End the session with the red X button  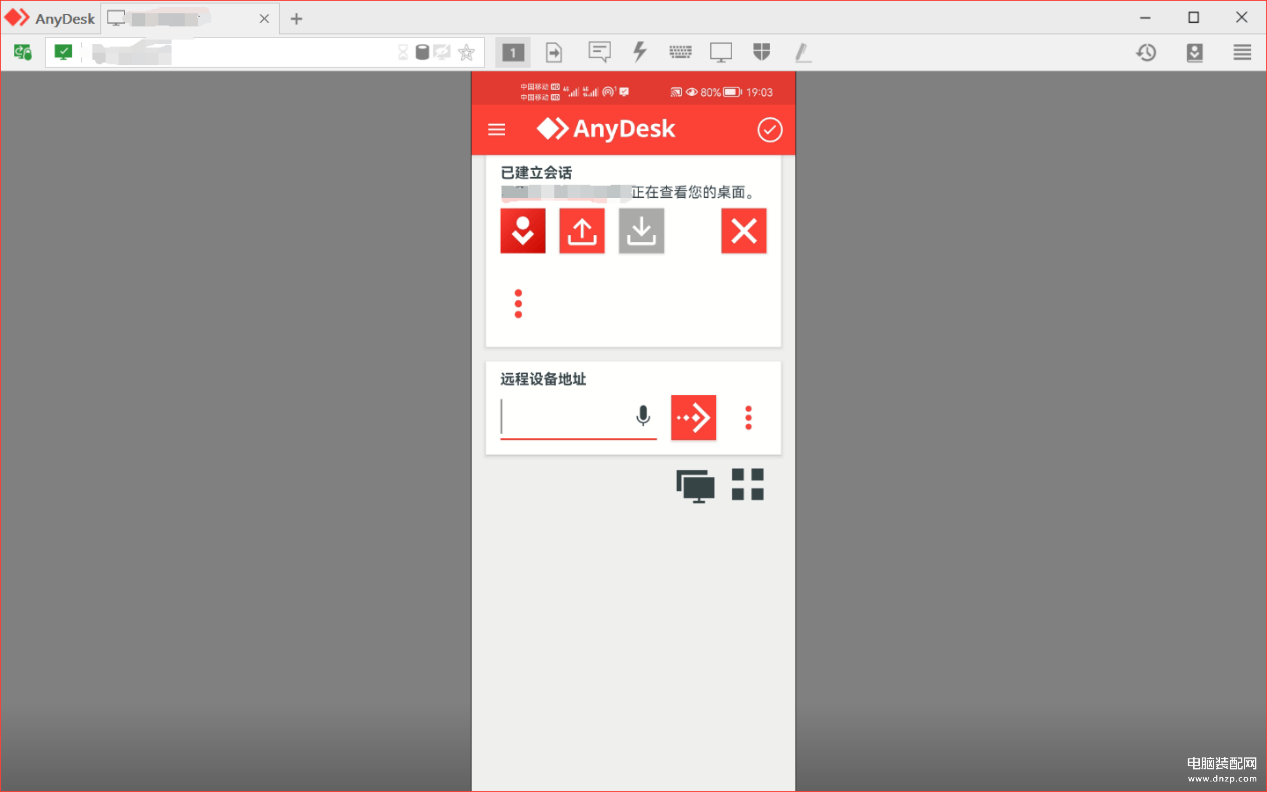coord(744,231)
